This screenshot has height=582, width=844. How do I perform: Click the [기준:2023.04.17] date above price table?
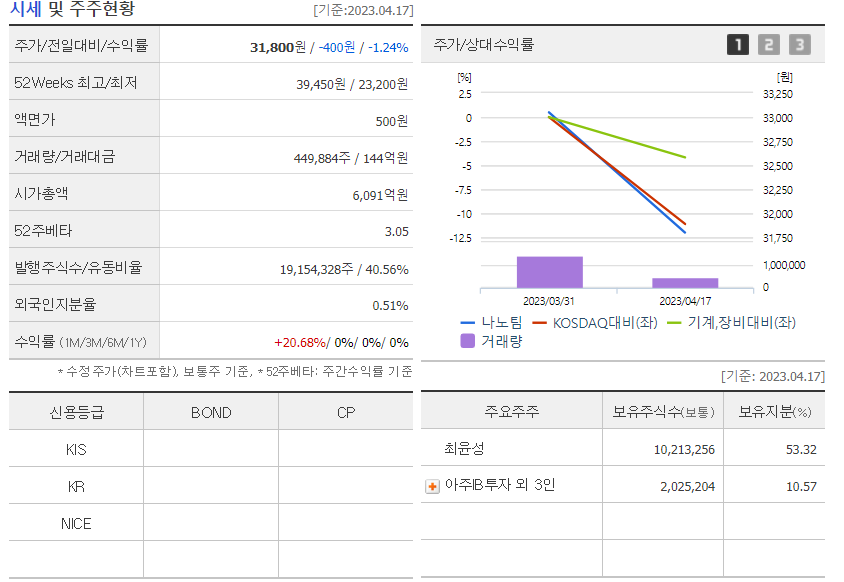363,11
